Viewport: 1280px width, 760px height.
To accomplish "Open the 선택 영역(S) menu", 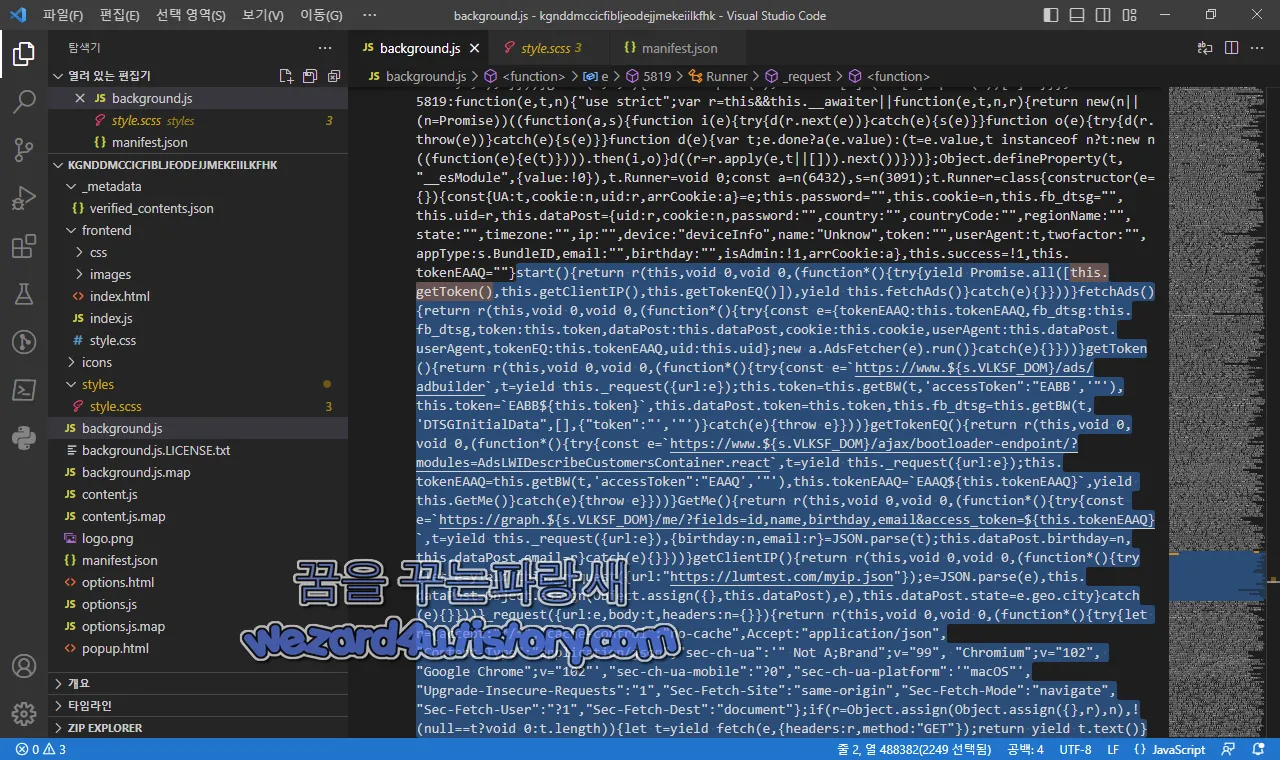I will (191, 15).
